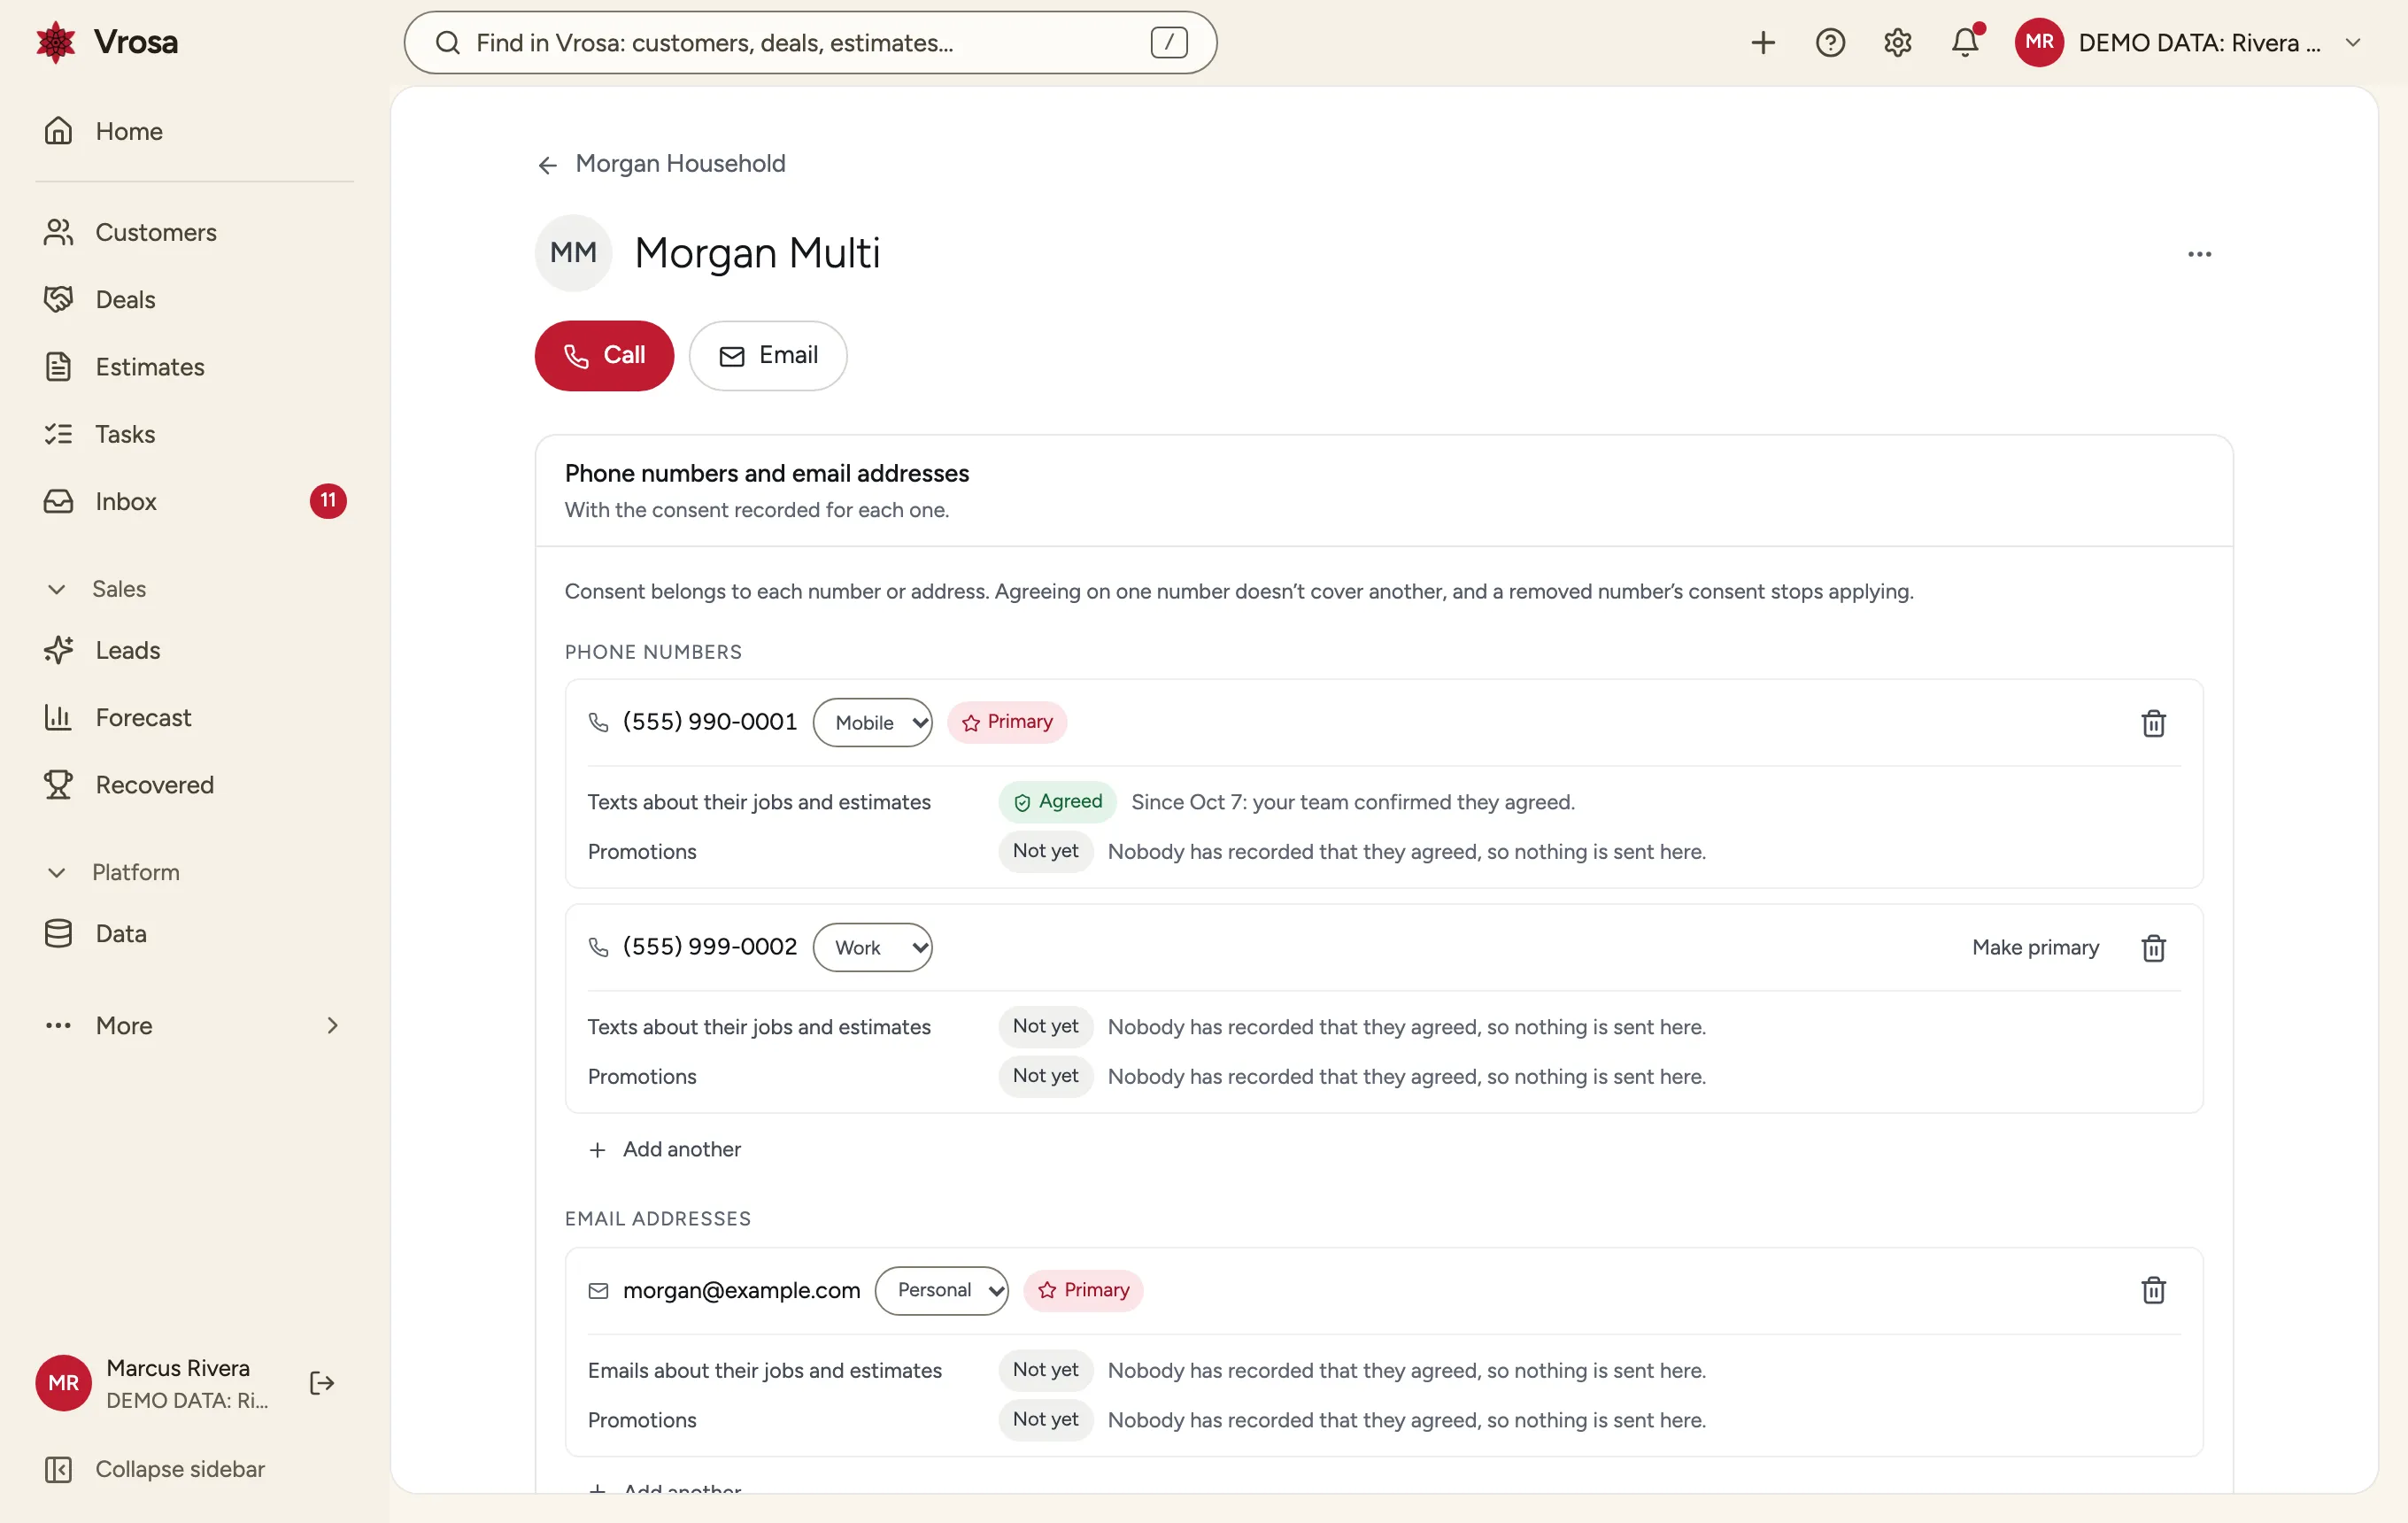Open settings gear icon
Viewport: 2408px width, 1523px height.
pyautogui.click(x=1897, y=43)
